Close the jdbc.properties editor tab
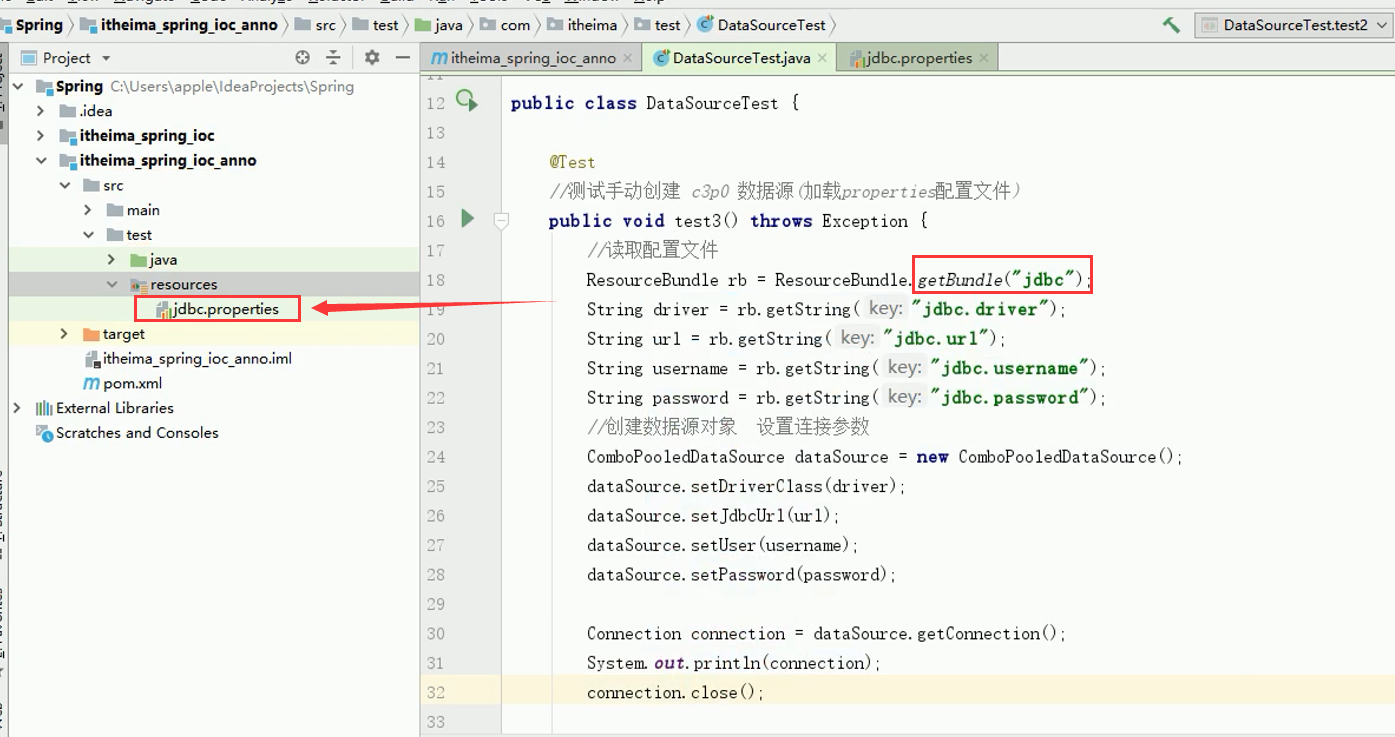The image size is (1395, 737). (984, 58)
